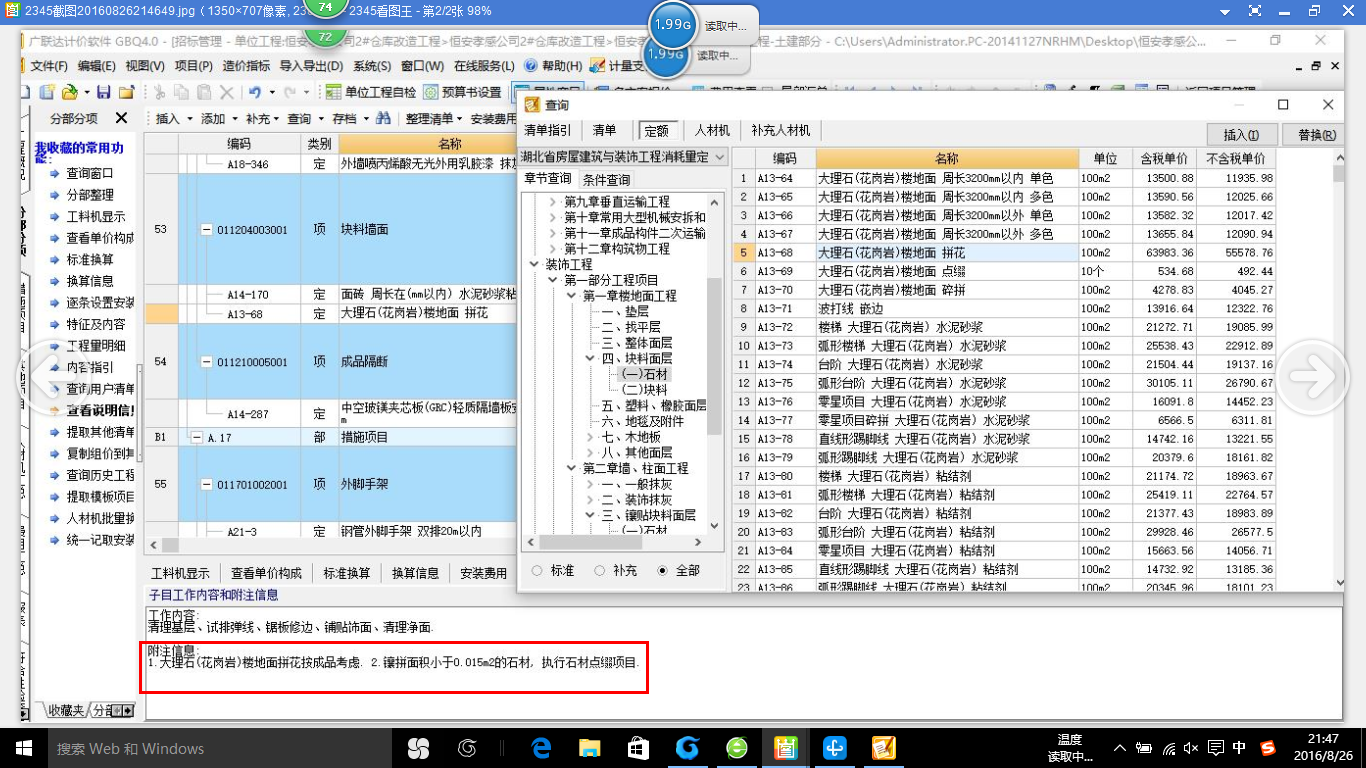Open Windows Start menu

point(23,748)
